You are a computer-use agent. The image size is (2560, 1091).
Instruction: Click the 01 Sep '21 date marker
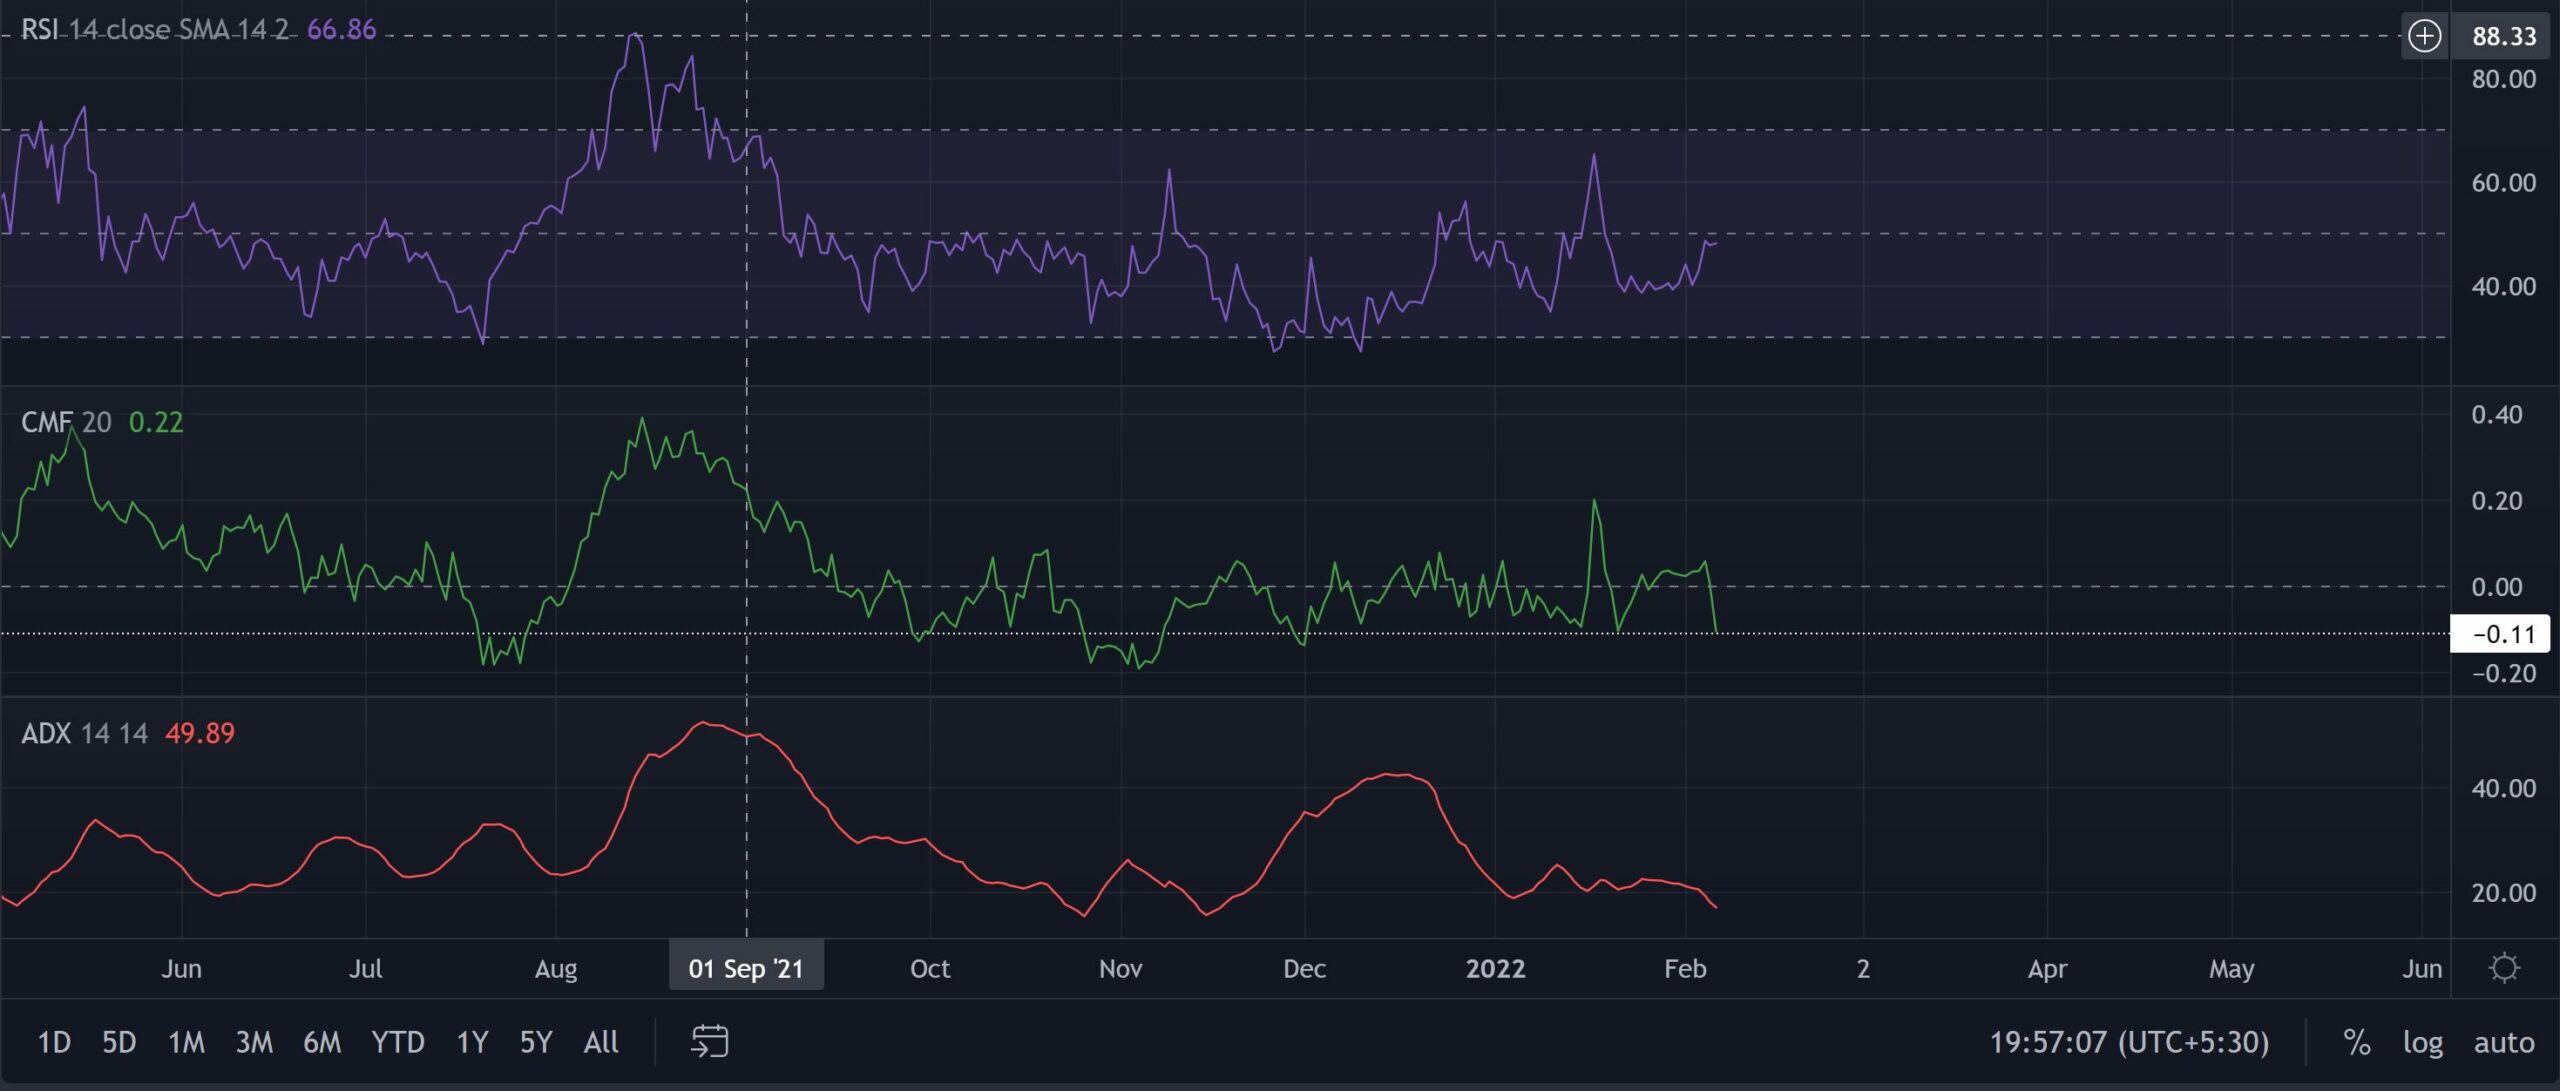[746, 967]
